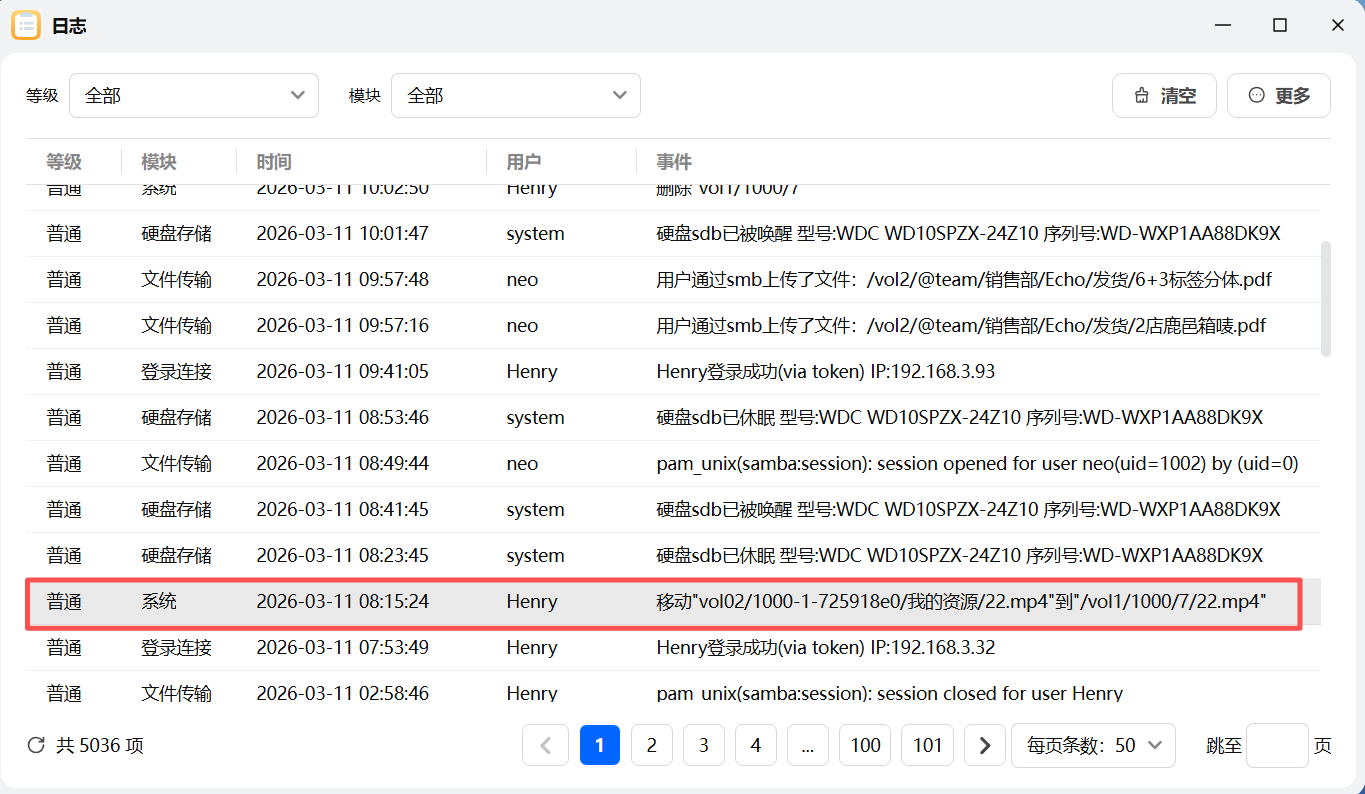Click the 时间 column header

[x=274, y=162]
